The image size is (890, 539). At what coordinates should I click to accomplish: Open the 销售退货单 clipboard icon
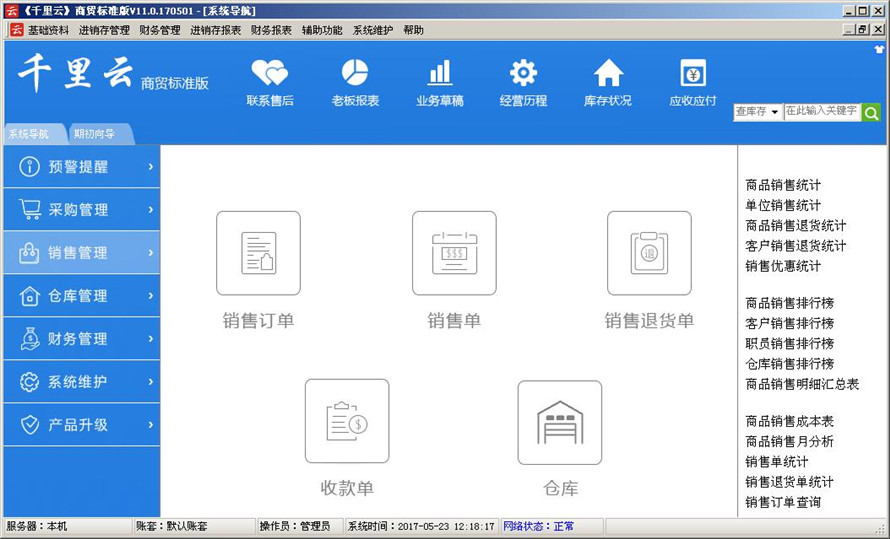click(x=649, y=253)
